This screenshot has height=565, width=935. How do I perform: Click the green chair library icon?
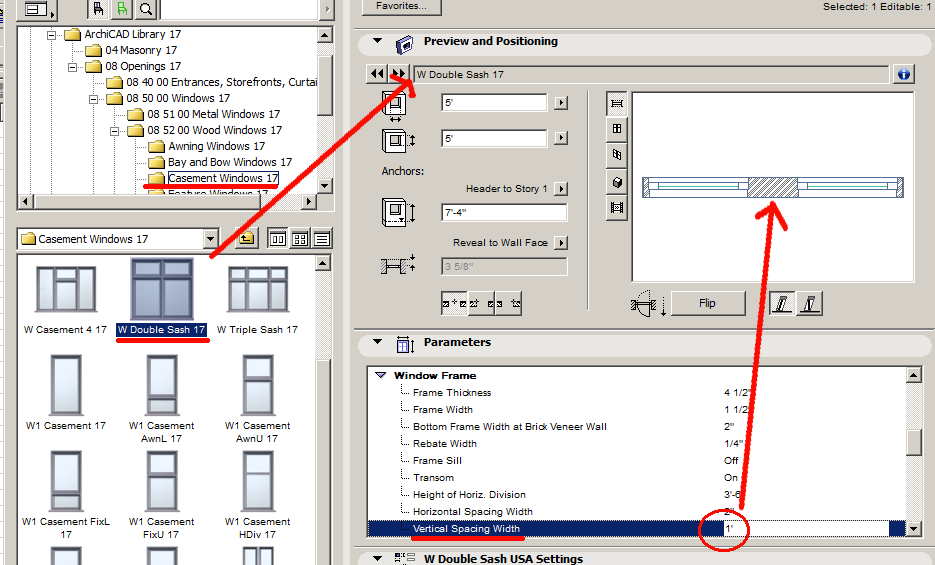pyautogui.click(x=122, y=9)
